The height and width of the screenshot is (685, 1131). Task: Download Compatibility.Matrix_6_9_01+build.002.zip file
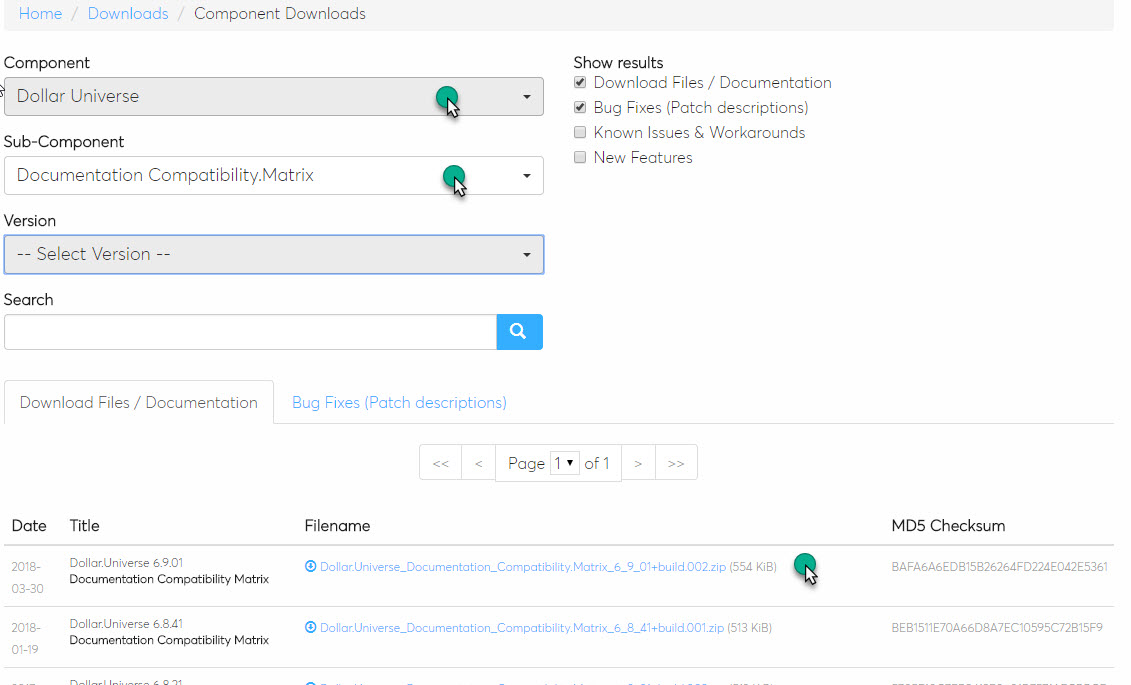coord(523,567)
